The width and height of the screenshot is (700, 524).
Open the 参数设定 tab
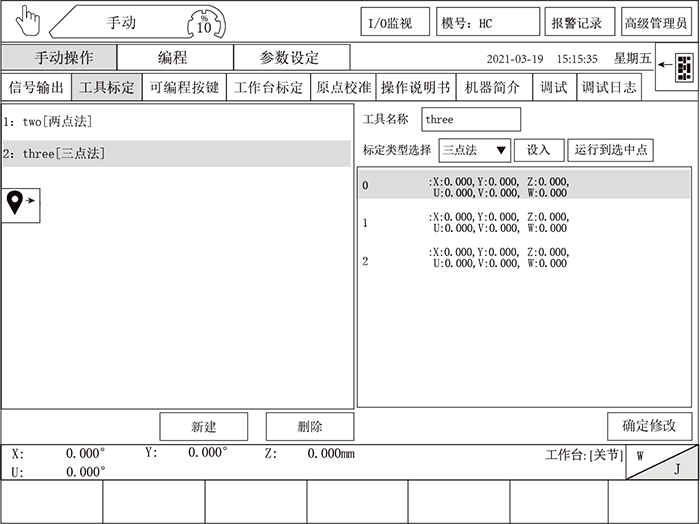(x=291, y=58)
